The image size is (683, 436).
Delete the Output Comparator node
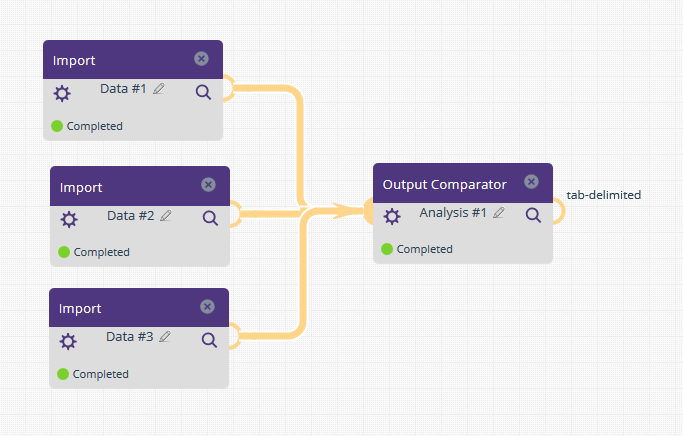(531, 182)
